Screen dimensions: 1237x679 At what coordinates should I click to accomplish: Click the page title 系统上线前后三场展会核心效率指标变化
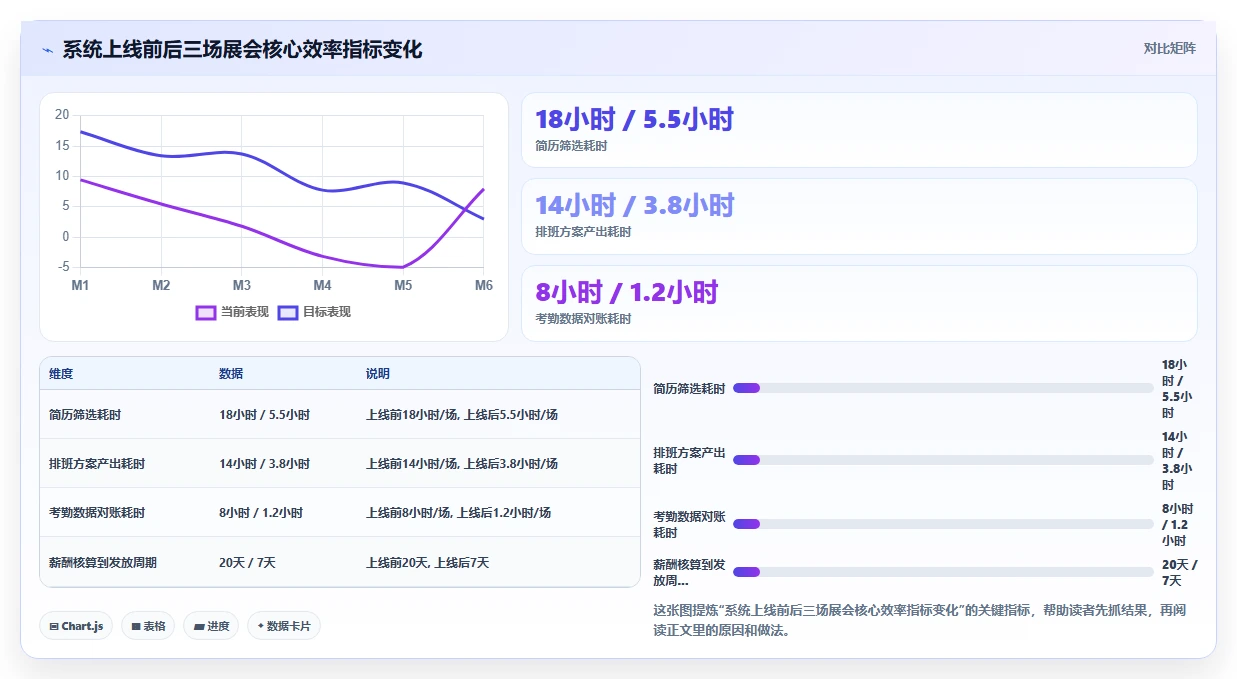pos(242,49)
